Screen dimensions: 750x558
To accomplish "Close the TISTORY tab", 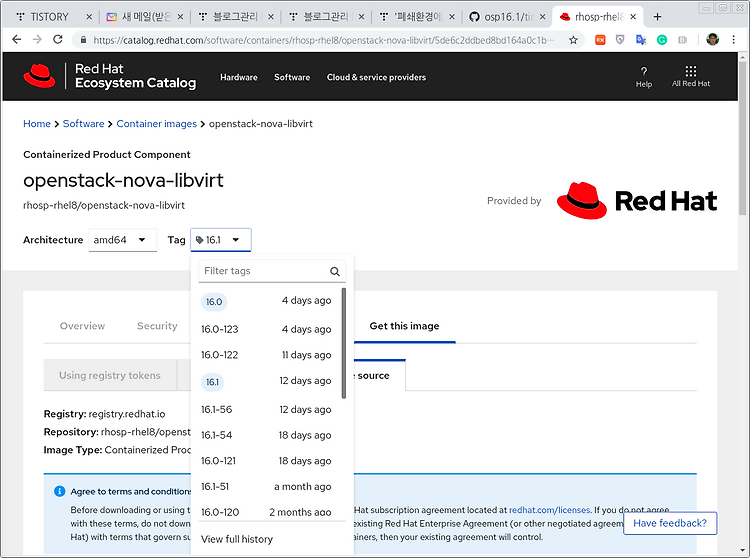I will 89,17.
